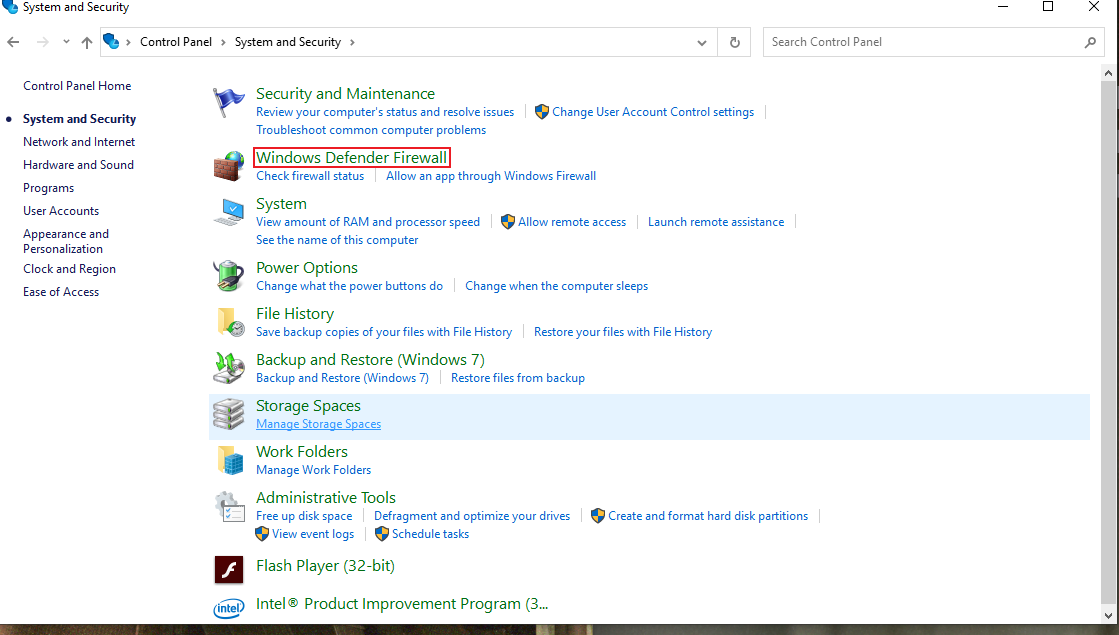Screen dimensions: 1119x635
Task: Expand chevron before Control Panel breadcrumb
Action: [x=128, y=42]
